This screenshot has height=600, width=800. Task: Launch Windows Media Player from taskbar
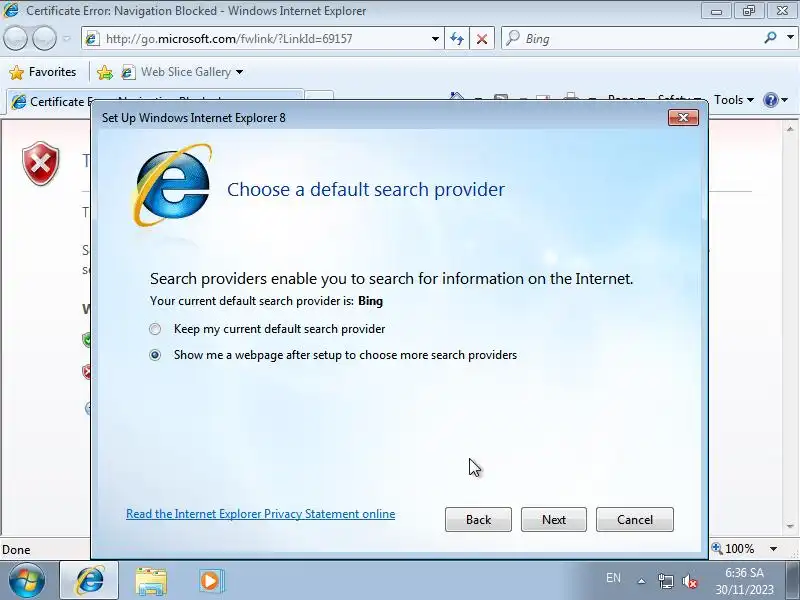click(x=211, y=581)
